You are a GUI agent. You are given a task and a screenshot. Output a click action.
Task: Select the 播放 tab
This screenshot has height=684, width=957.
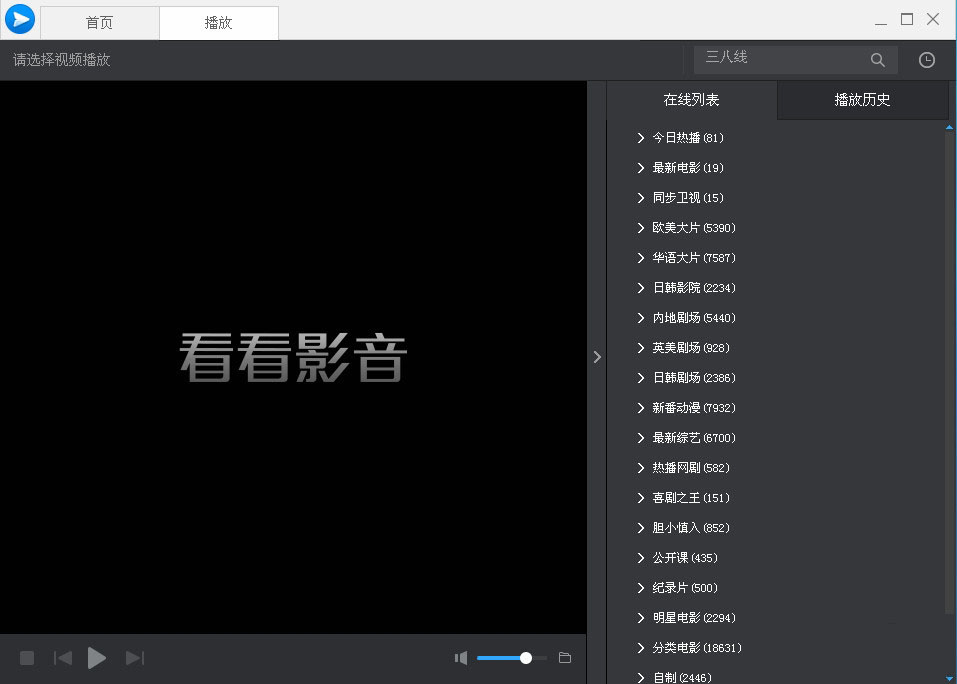tap(218, 23)
